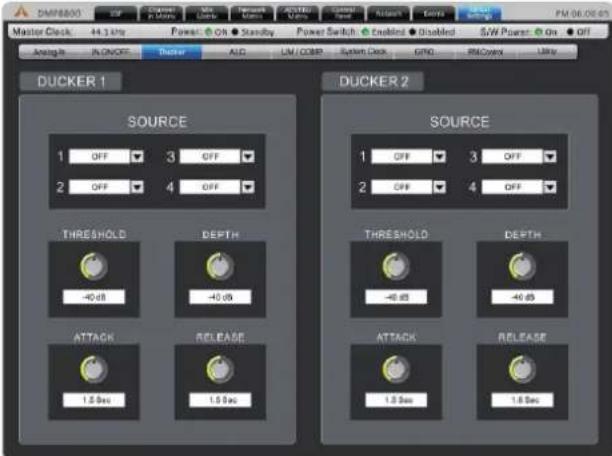Viewport: 612px width, 456px height.
Task: Click the Master Clock 44.1 kHz value
Action: pos(108,32)
